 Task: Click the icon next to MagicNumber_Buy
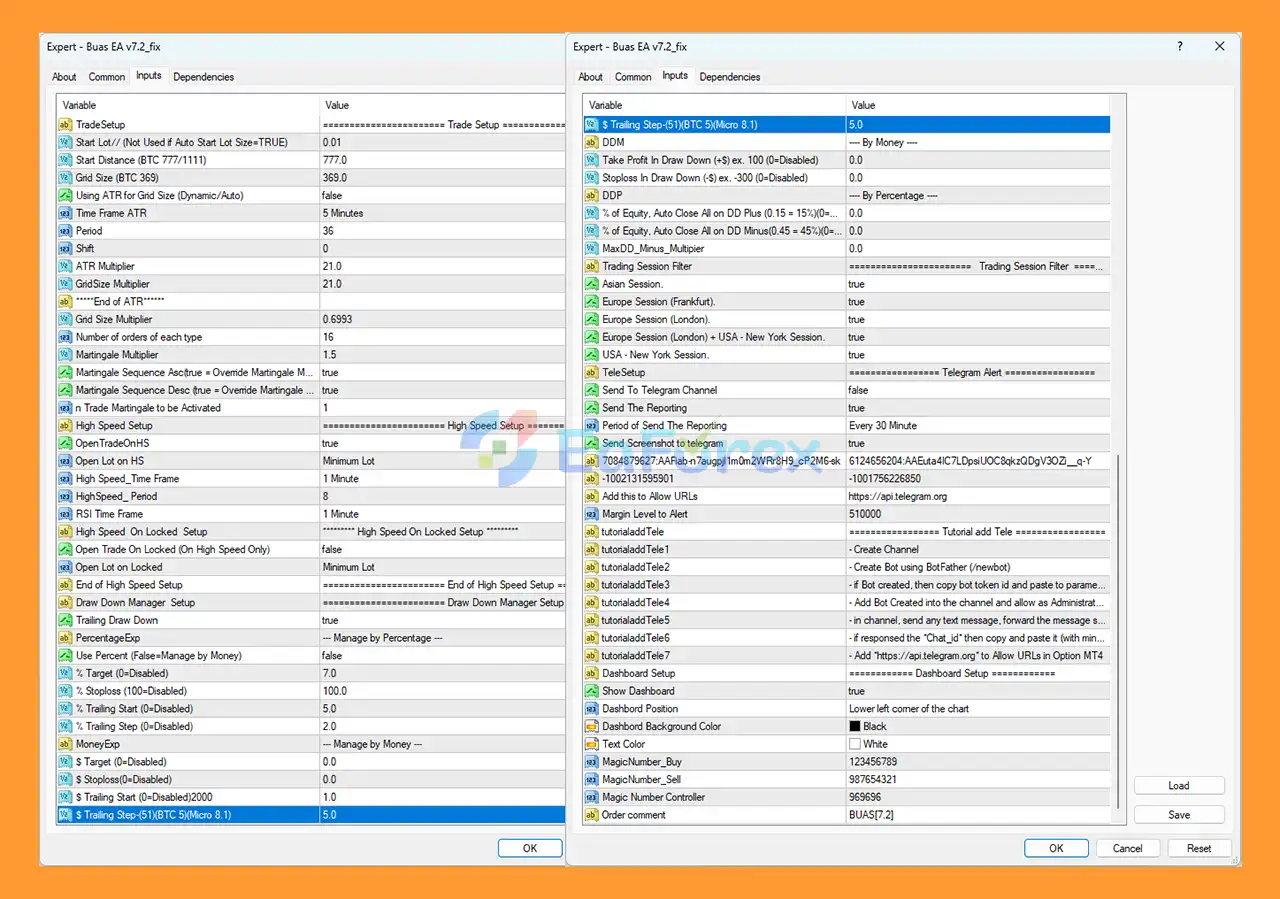coord(592,762)
